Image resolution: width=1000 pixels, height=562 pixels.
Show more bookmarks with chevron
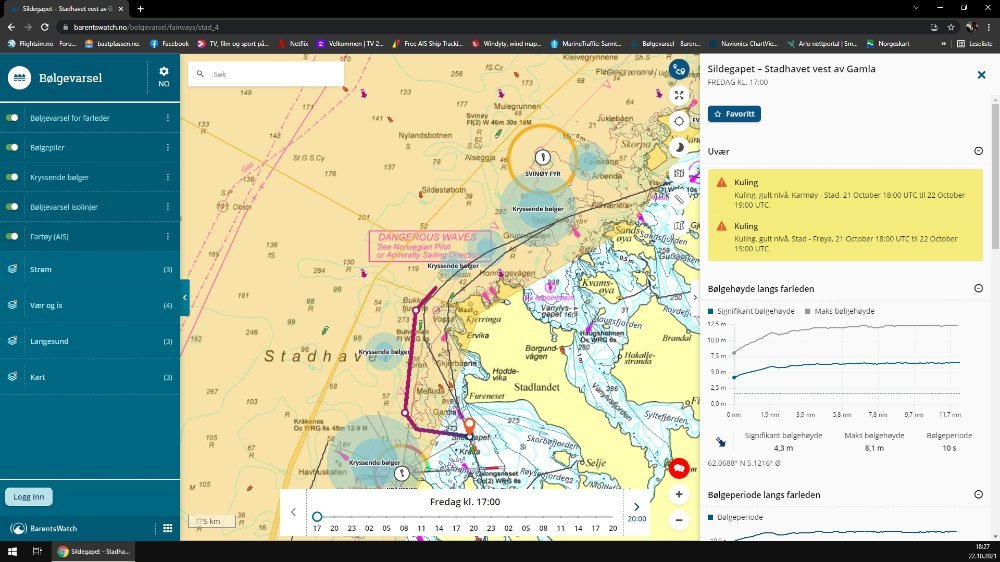click(943, 43)
